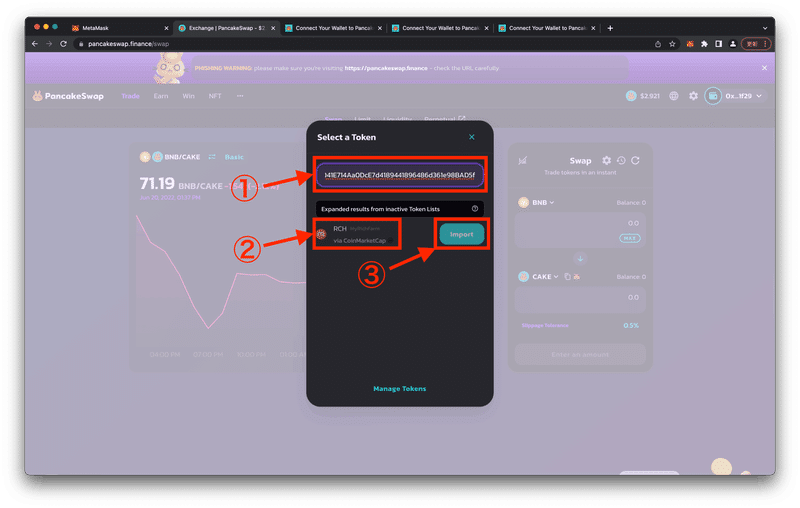
Task: Open the inactive token lists help icon
Action: pyautogui.click(x=474, y=209)
